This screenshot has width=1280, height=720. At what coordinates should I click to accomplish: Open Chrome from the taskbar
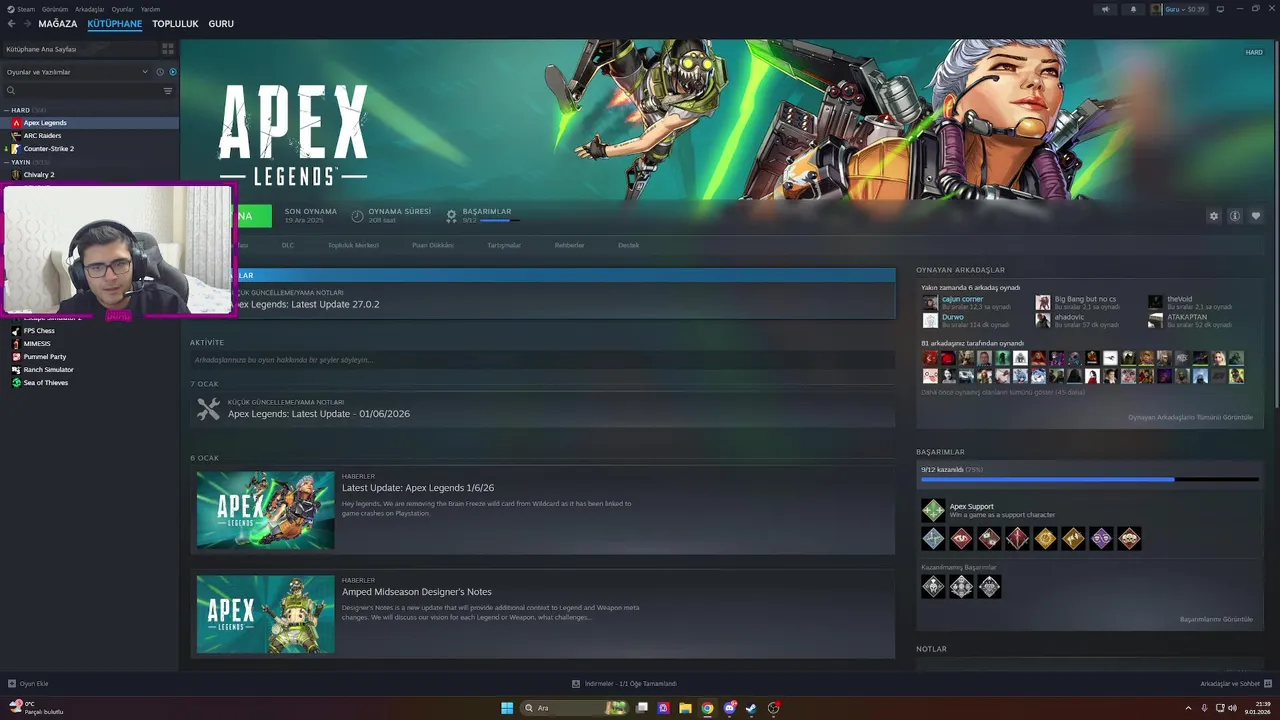(x=707, y=708)
